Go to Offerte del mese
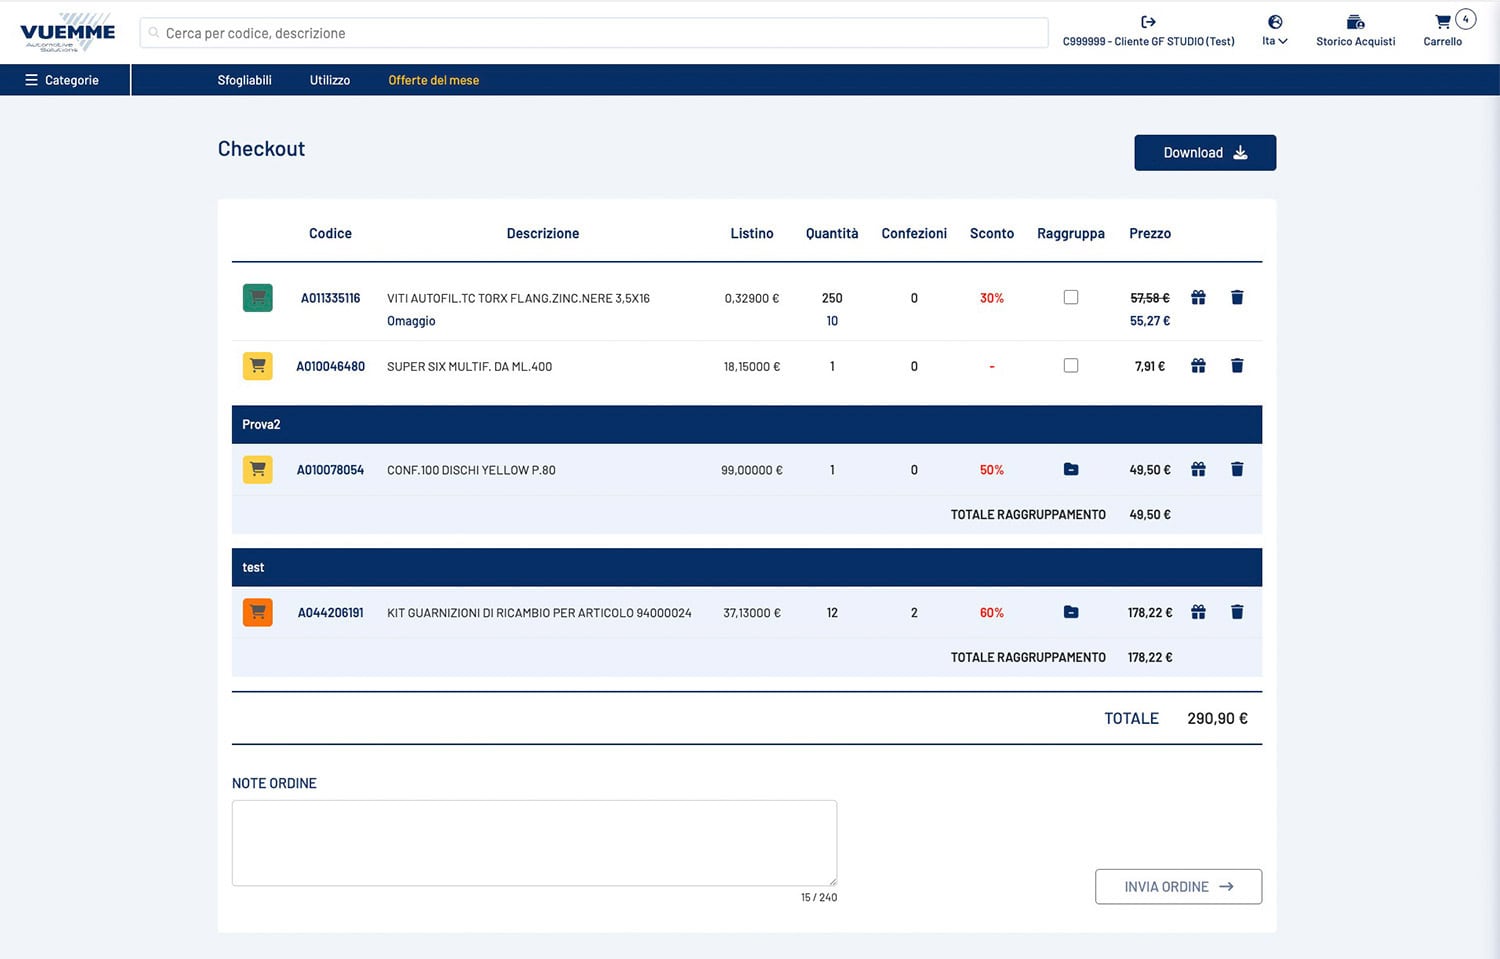Viewport: 1500px width, 959px height. coord(433,80)
